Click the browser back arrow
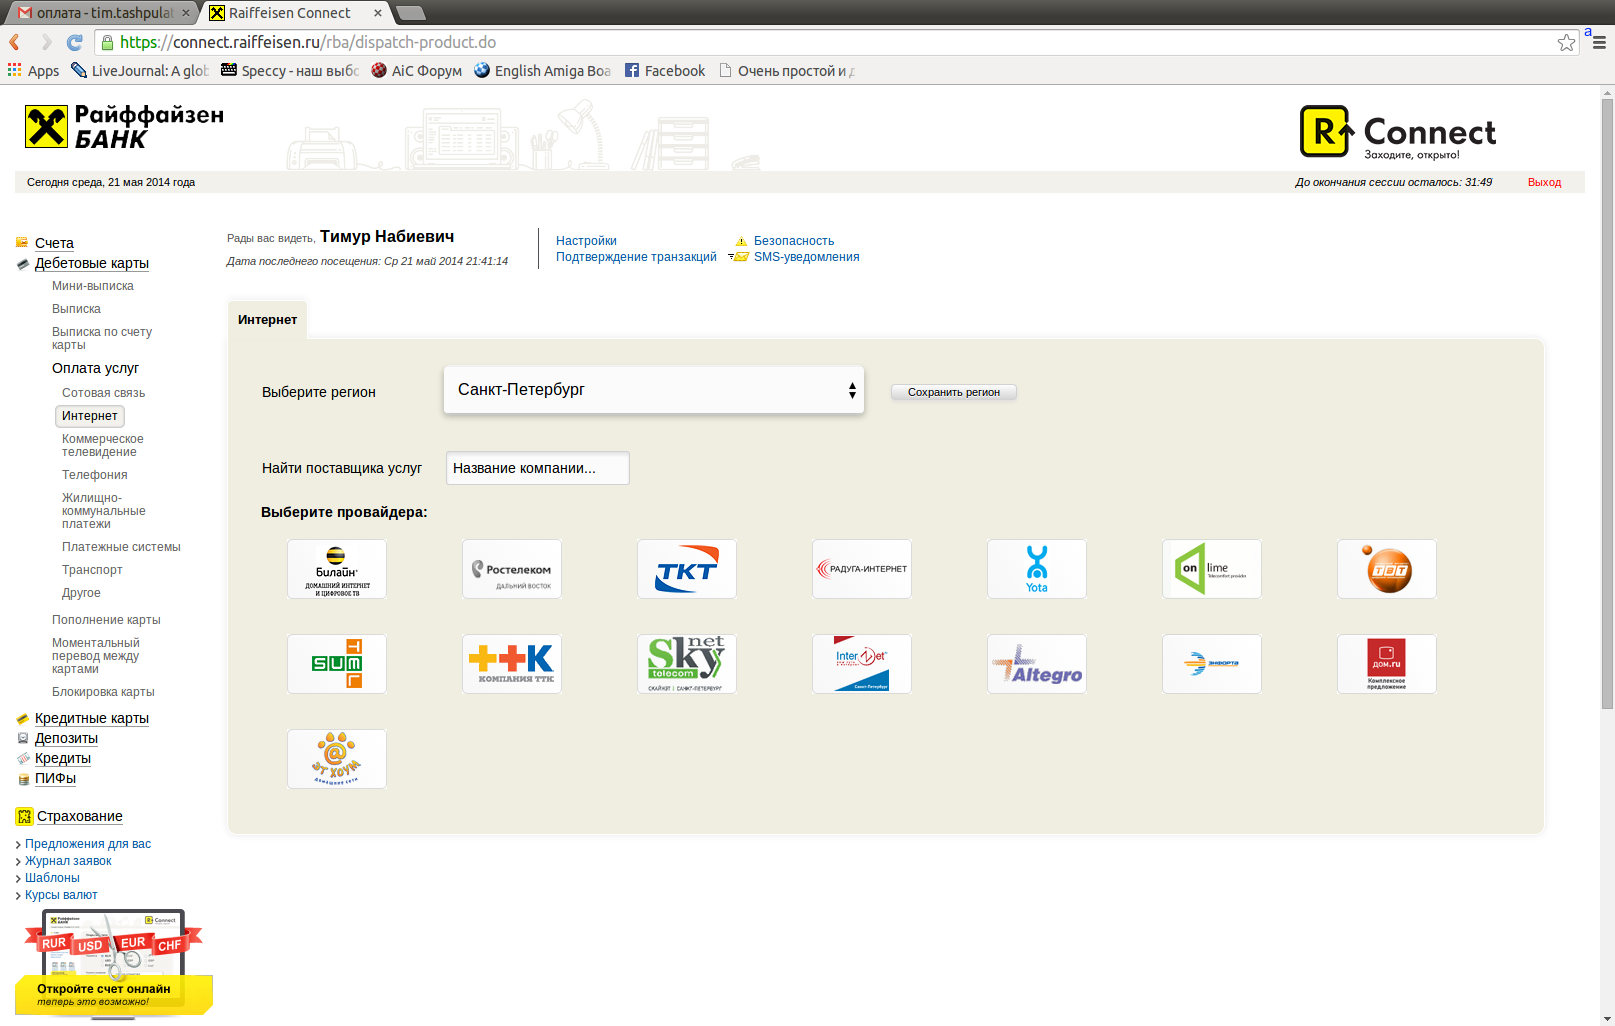This screenshot has height=1026, width=1615. 15,42
